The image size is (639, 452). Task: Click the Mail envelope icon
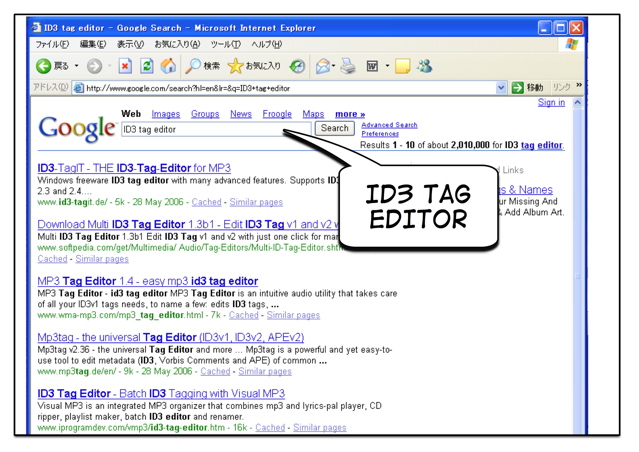pos(323,66)
